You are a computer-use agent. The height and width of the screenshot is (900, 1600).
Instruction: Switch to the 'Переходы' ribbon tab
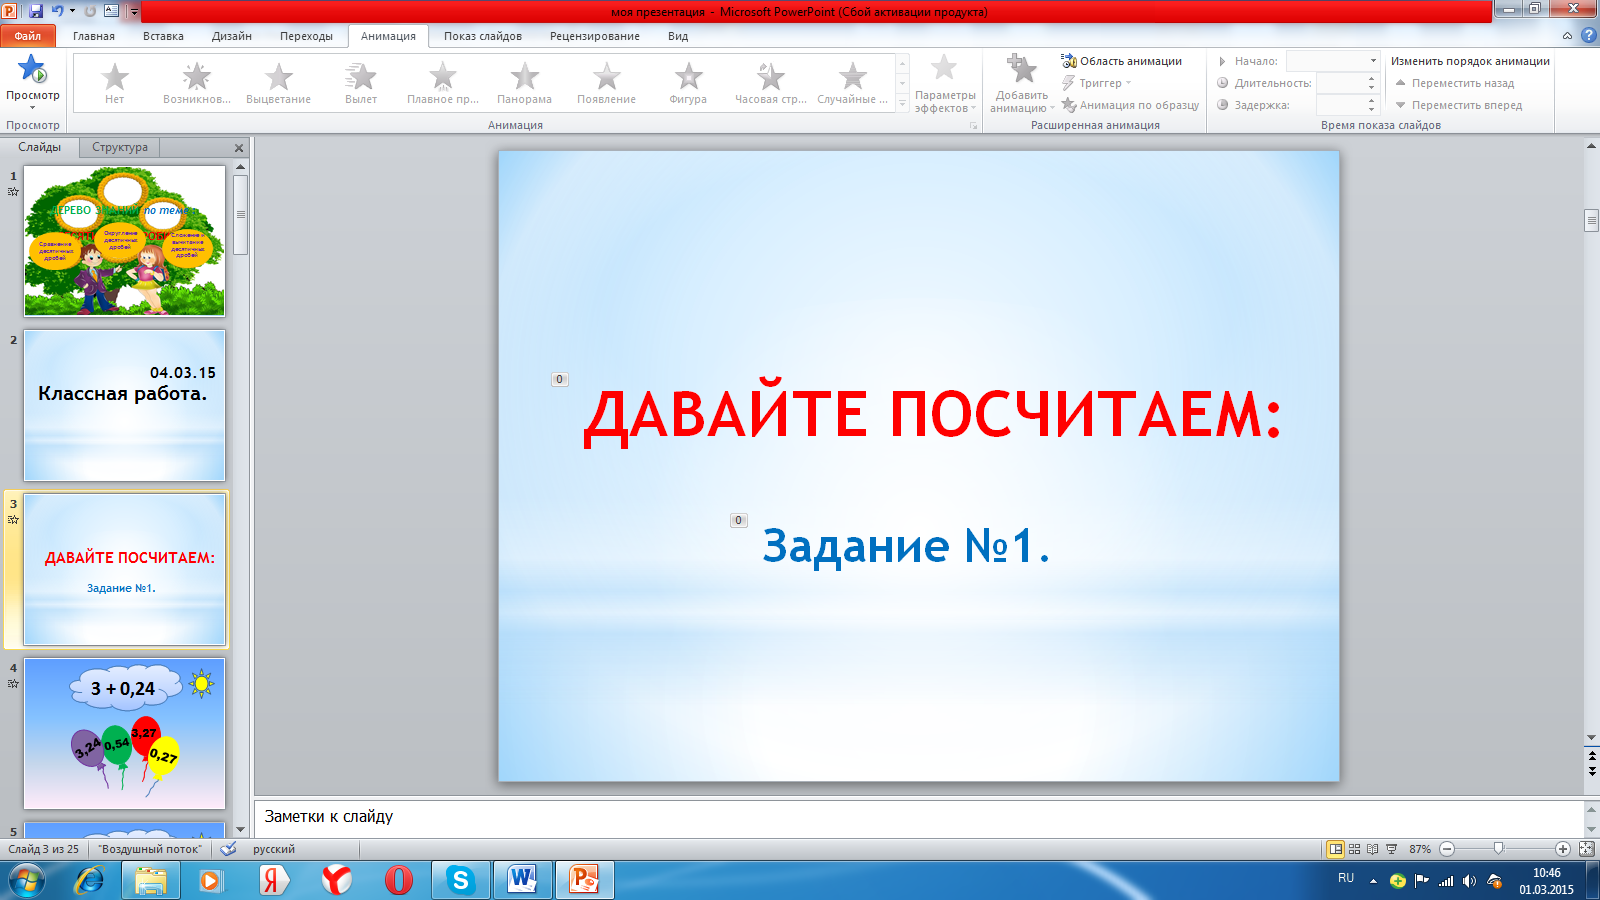(x=306, y=36)
